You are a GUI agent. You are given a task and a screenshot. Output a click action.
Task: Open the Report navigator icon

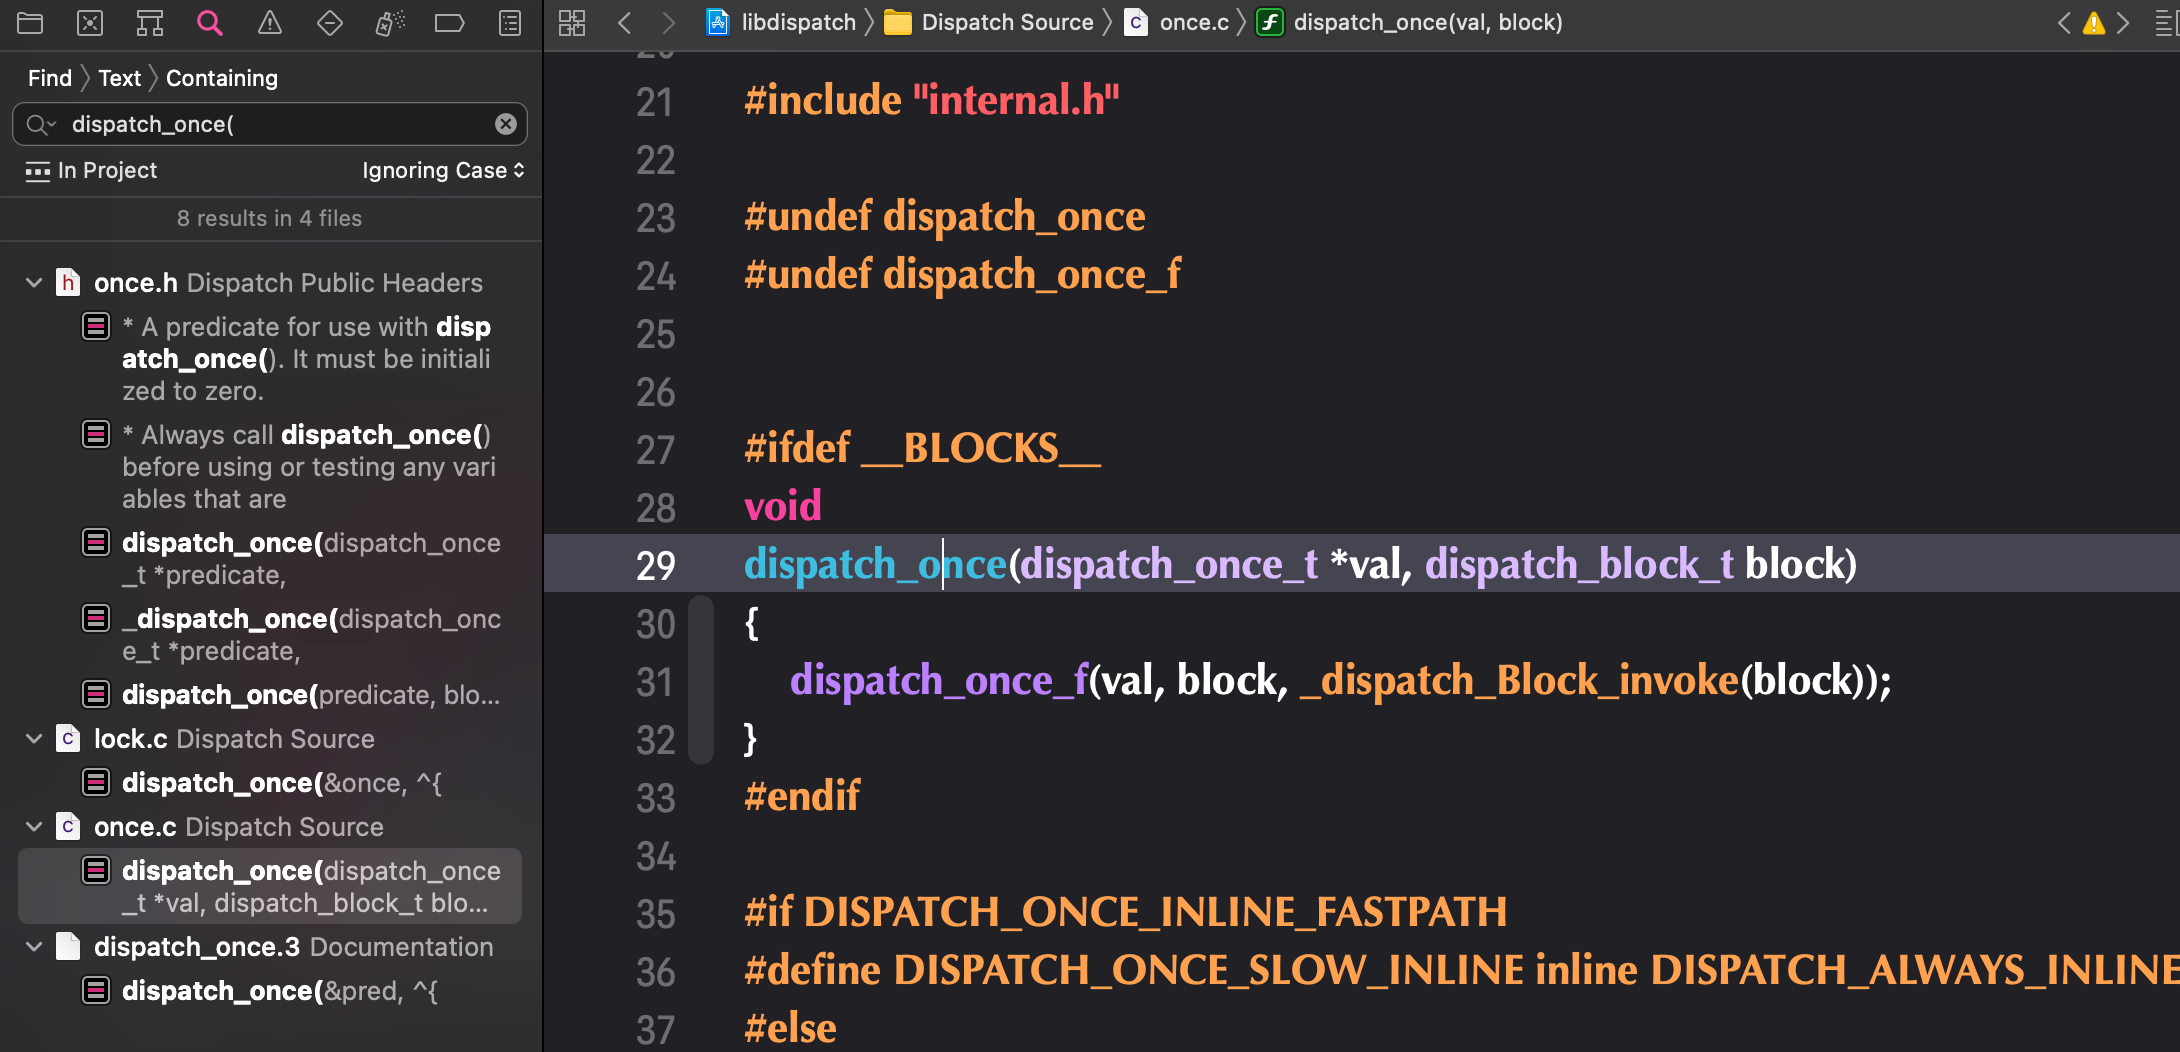coord(510,23)
